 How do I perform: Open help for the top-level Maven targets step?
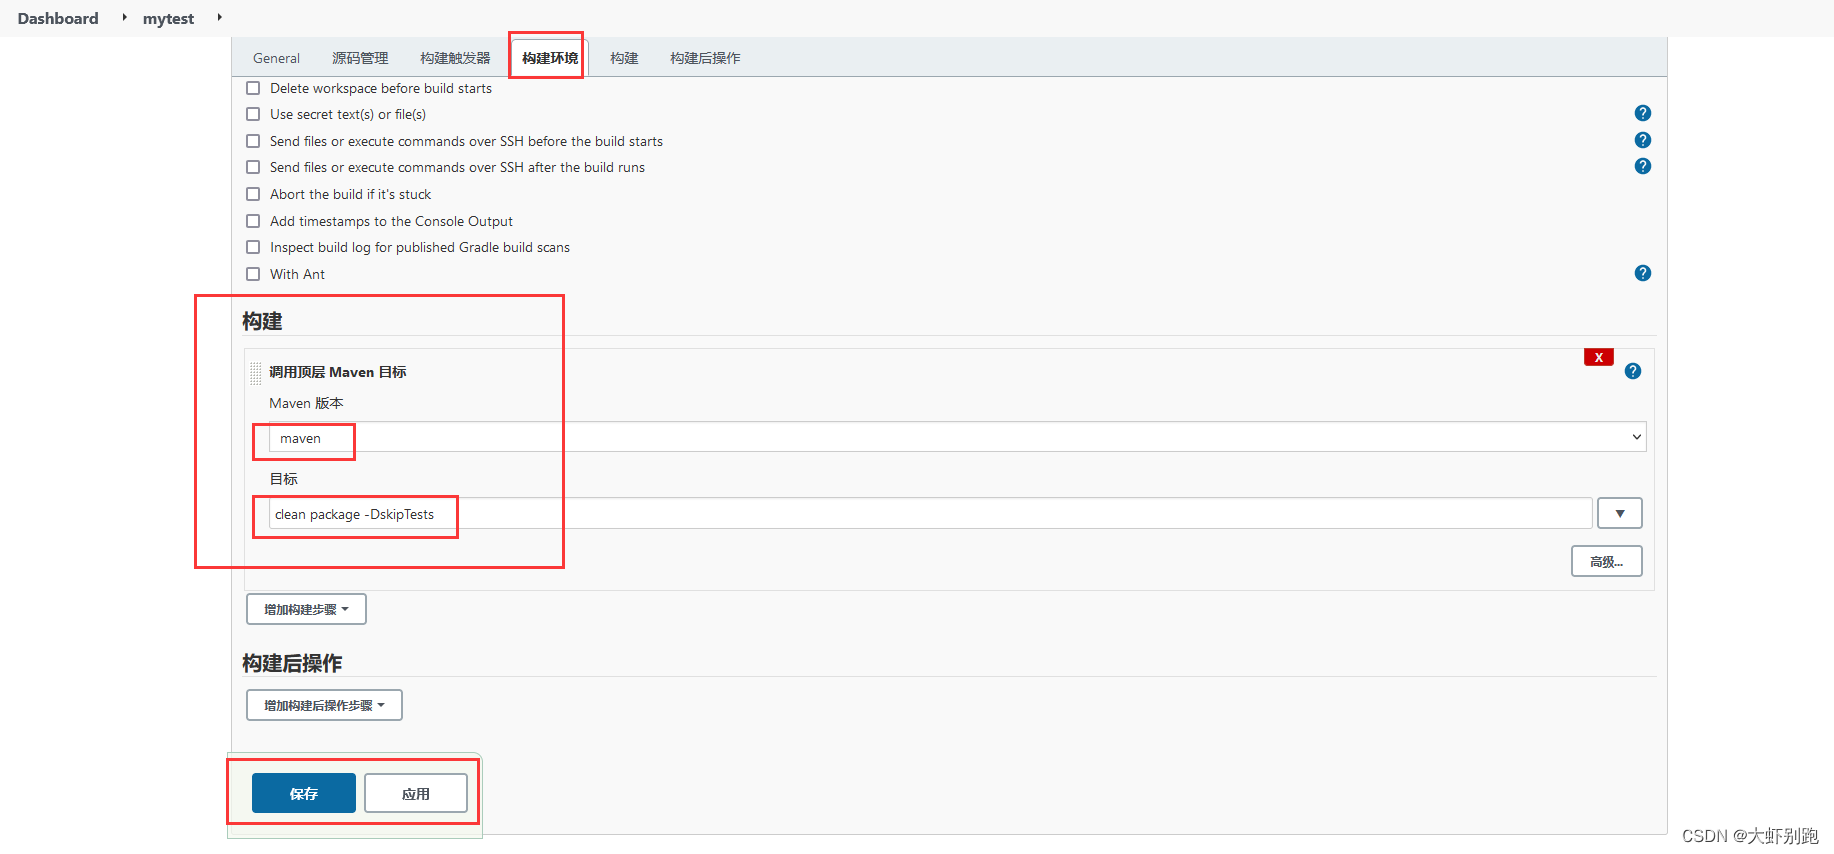pyautogui.click(x=1632, y=371)
